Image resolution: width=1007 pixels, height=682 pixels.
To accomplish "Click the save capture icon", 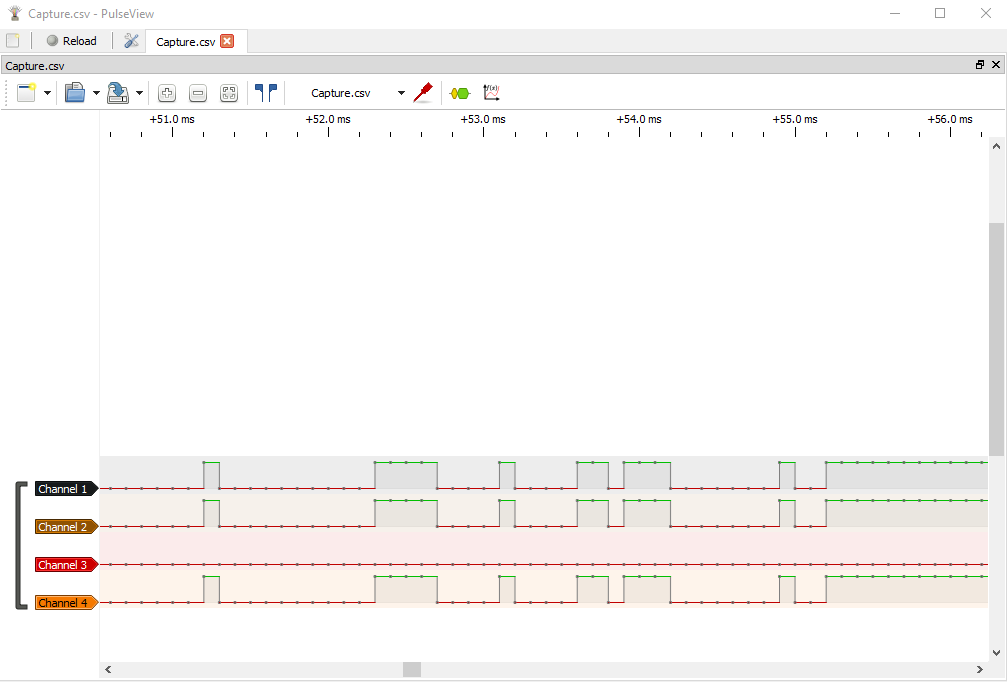I will tap(118, 92).
